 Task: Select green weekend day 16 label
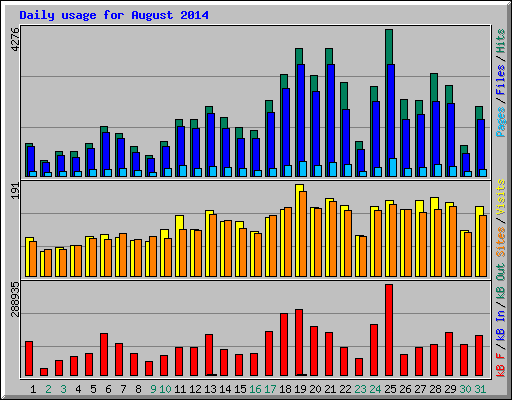(255, 389)
